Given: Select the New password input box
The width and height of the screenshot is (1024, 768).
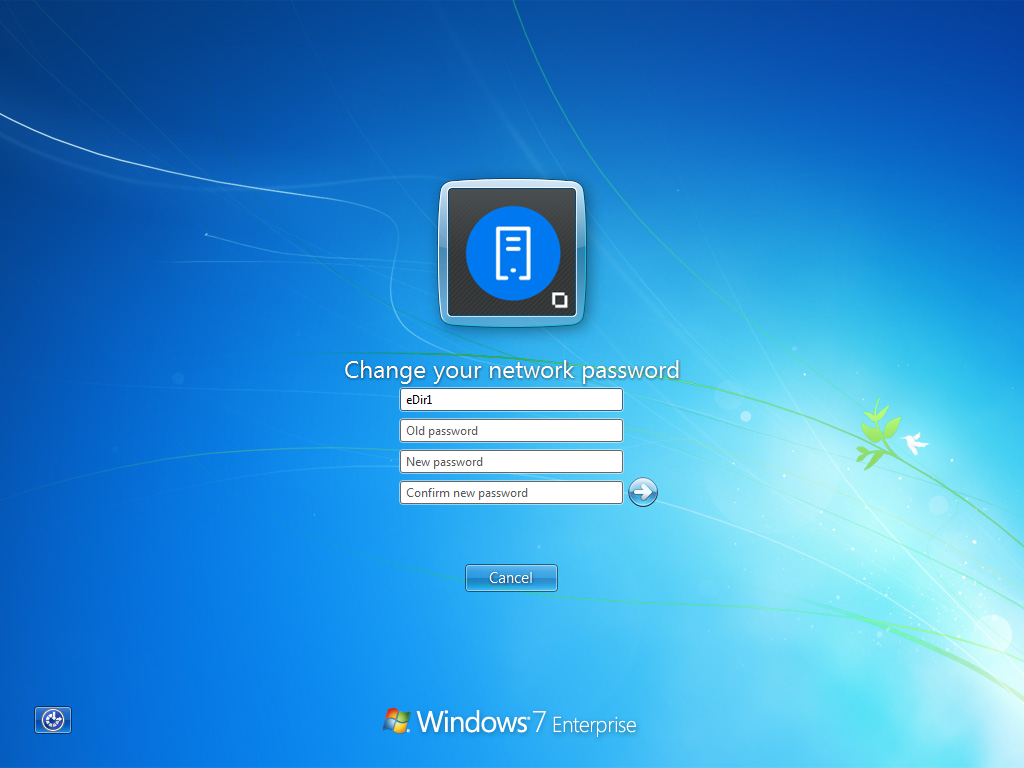Looking at the screenshot, I should [x=511, y=461].
